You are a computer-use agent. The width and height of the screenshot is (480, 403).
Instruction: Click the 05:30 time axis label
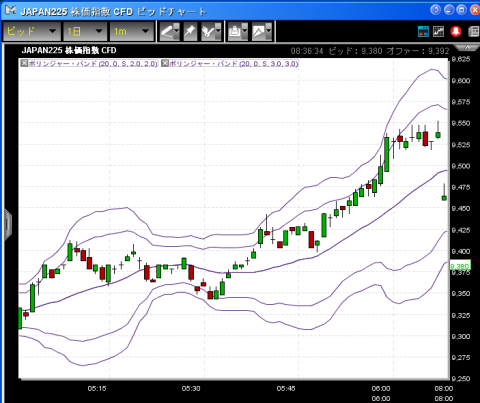click(x=191, y=388)
